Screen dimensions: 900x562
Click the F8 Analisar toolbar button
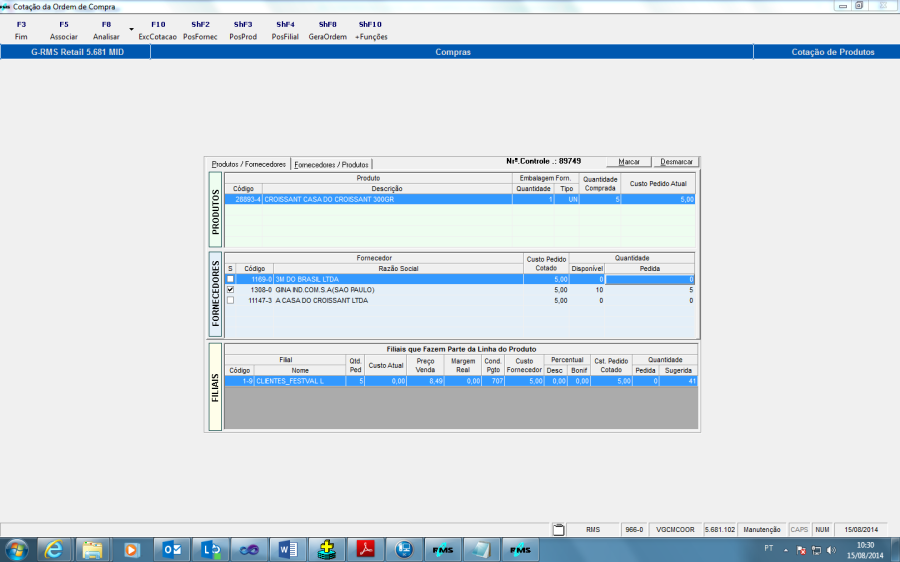pos(106,30)
